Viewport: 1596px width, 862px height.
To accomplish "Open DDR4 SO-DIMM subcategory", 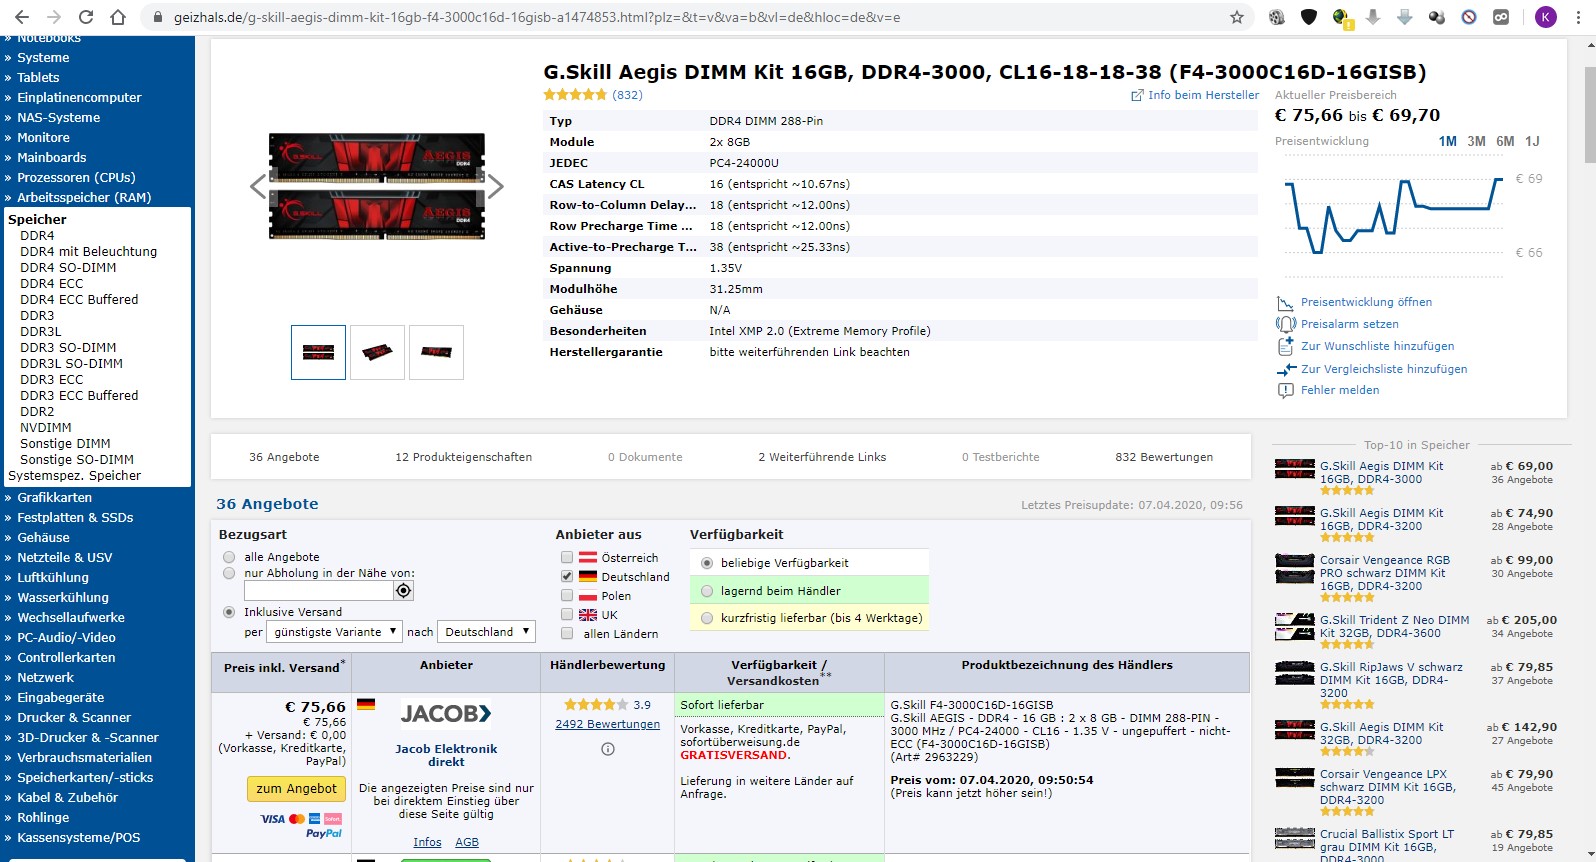I will (68, 267).
